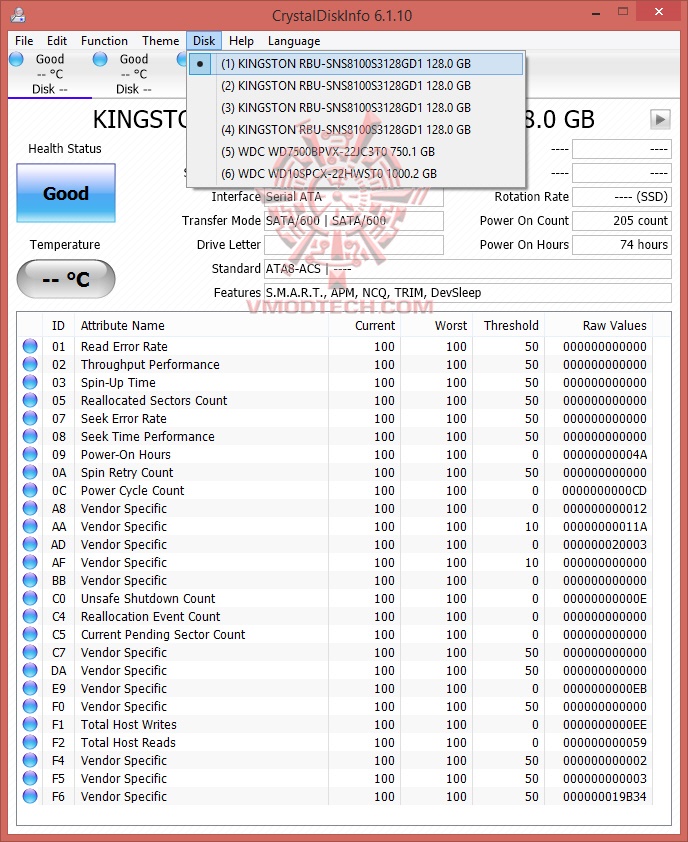Click the Power On Count value
The width and height of the screenshot is (688, 842).
pyautogui.click(x=622, y=221)
